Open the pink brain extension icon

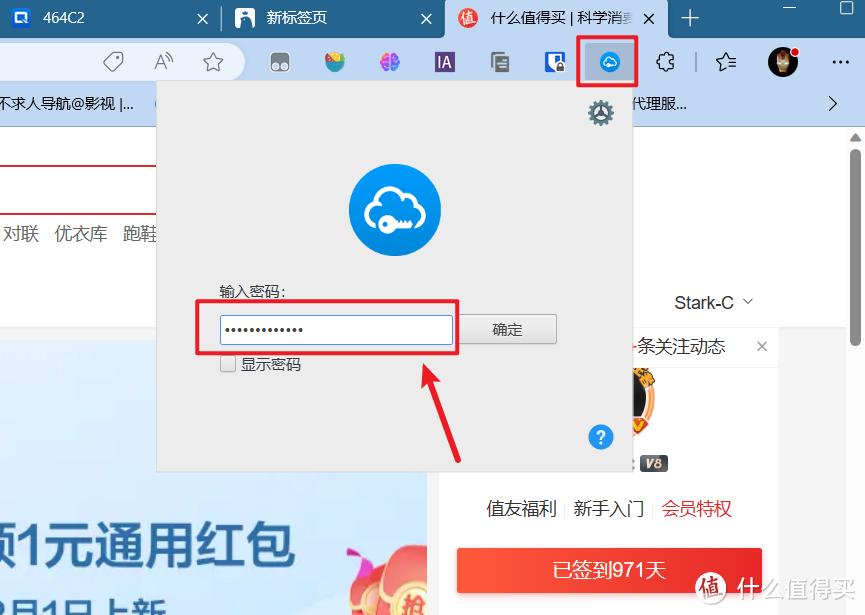tap(390, 62)
